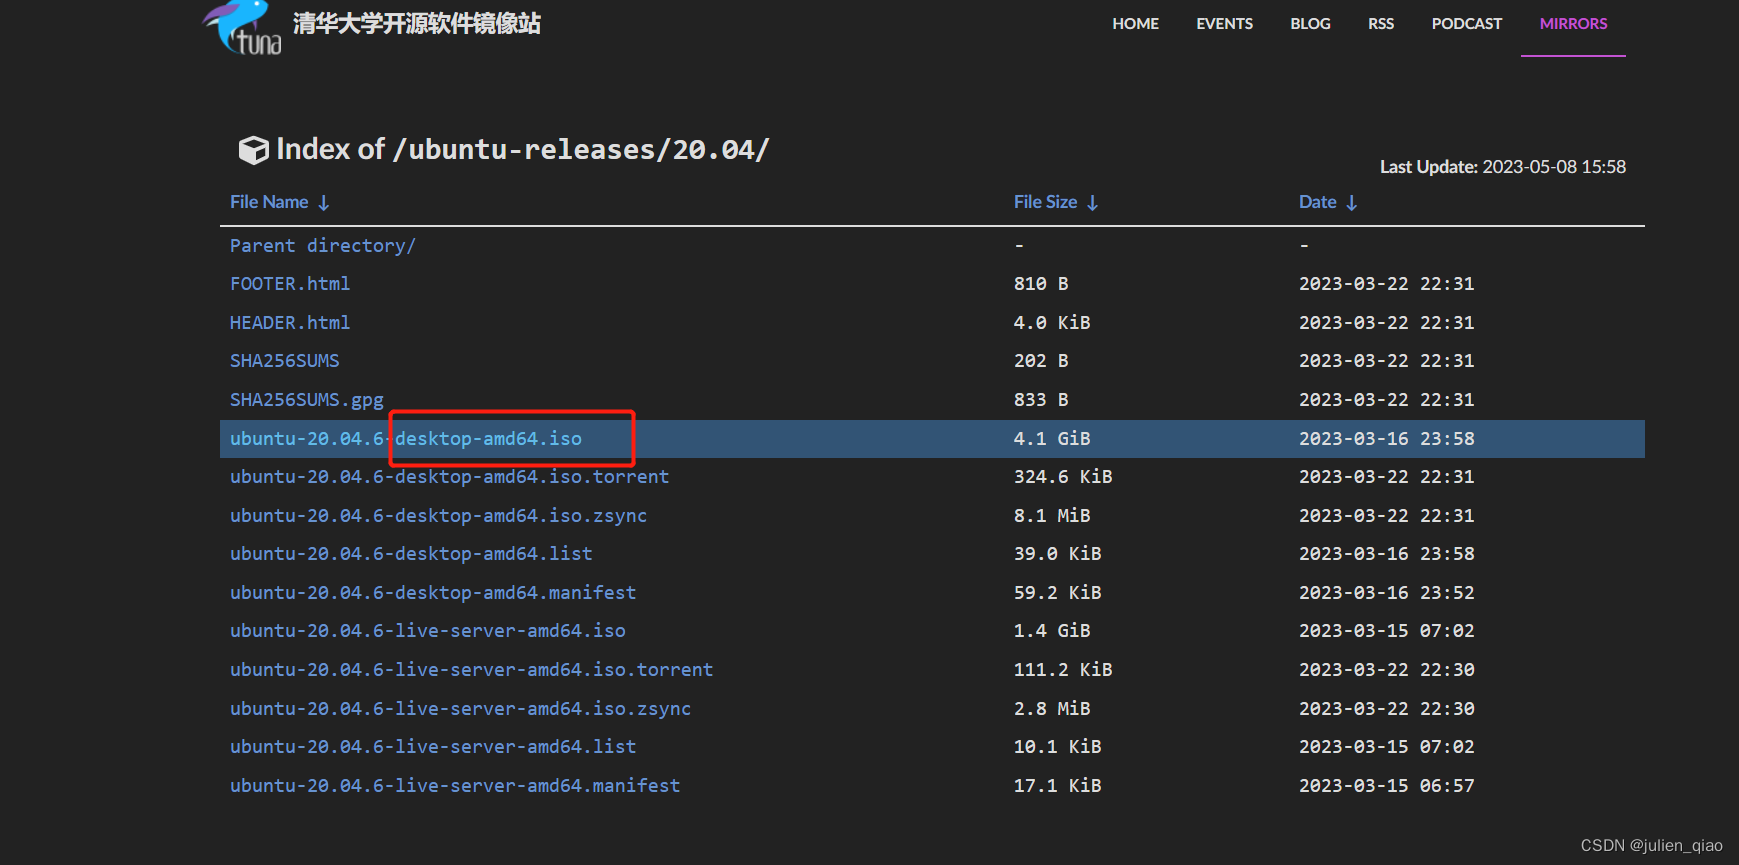Click the 2023-03-16 23:52 date cell
This screenshot has height=865, width=1739.
[1386, 593]
